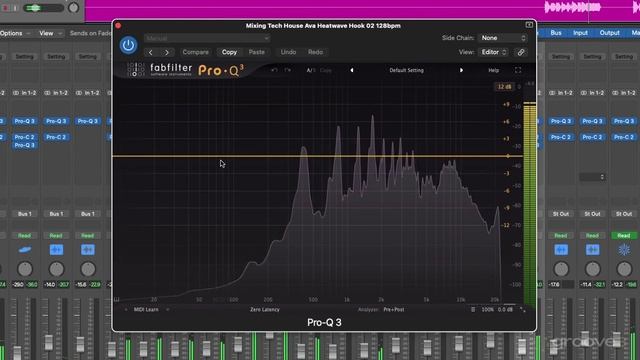Switch to the Bus filter tab
This screenshot has height=360, width=640.
[556, 33]
